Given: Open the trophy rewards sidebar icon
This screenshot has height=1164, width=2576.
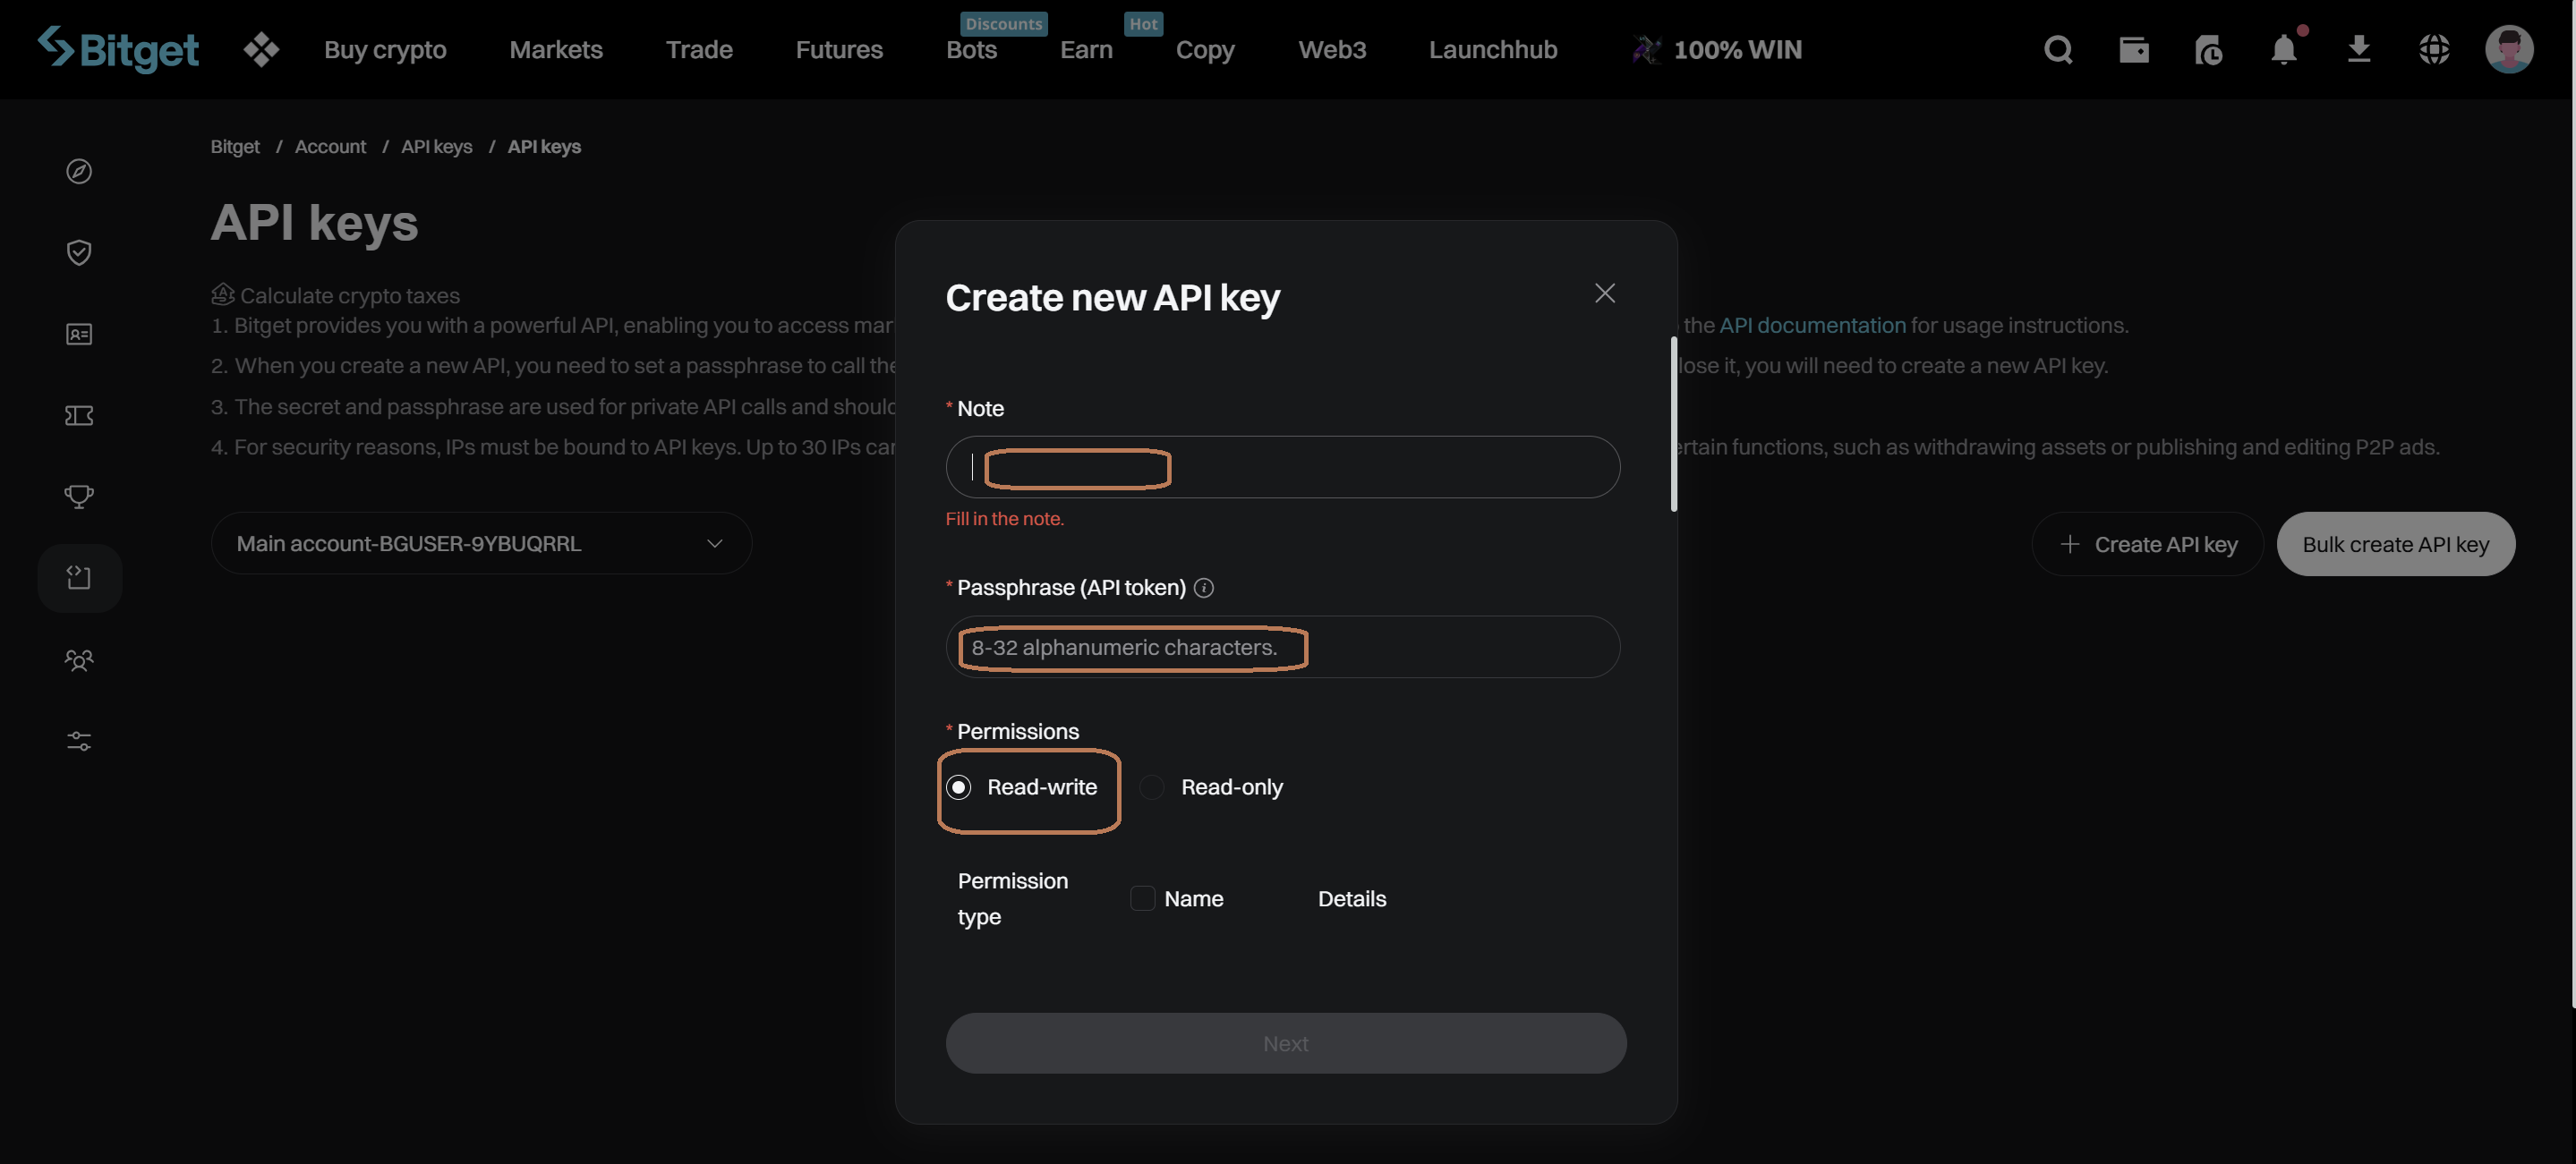Looking at the screenshot, I should (79, 496).
